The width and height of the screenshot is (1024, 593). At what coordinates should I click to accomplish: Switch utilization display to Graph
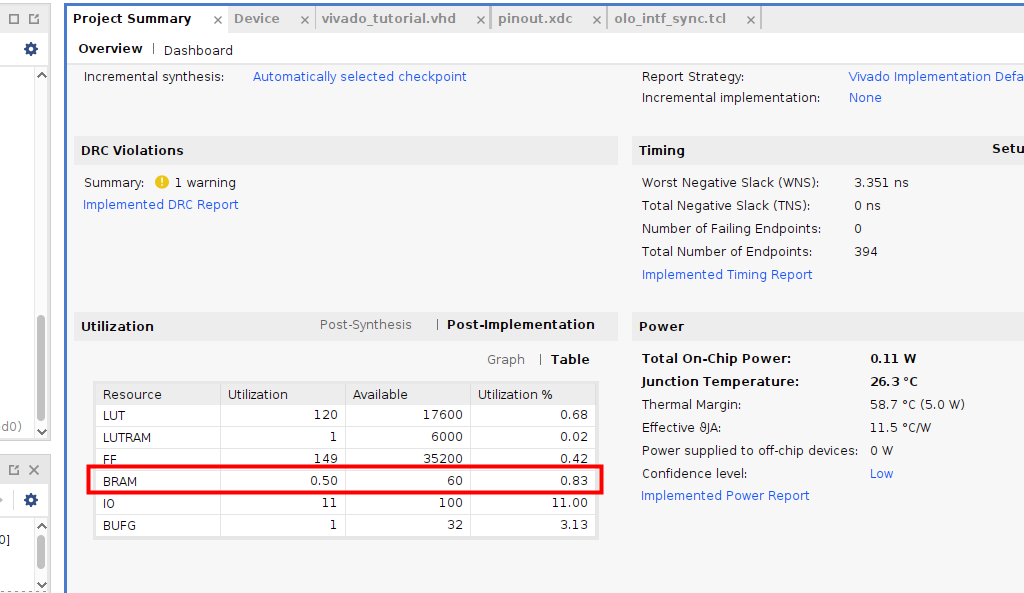click(505, 360)
